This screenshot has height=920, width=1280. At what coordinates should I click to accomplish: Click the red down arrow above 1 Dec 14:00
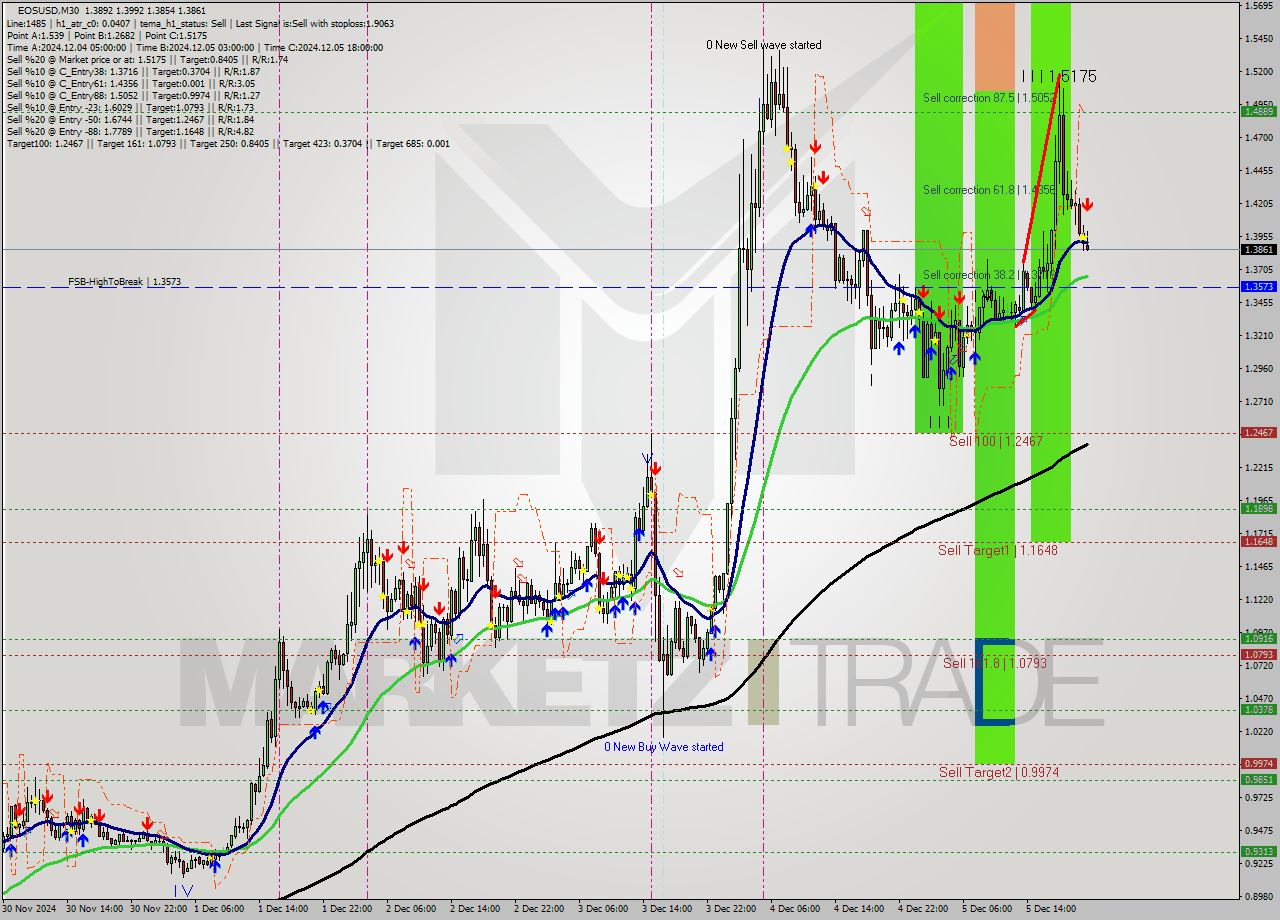point(388,553)
